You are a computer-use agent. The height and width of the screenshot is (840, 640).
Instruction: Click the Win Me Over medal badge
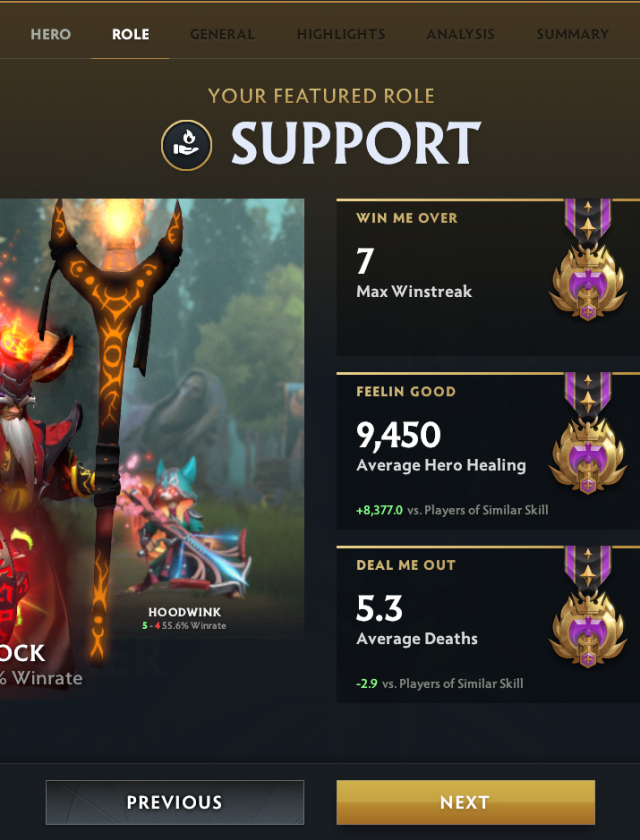[588, 260]
